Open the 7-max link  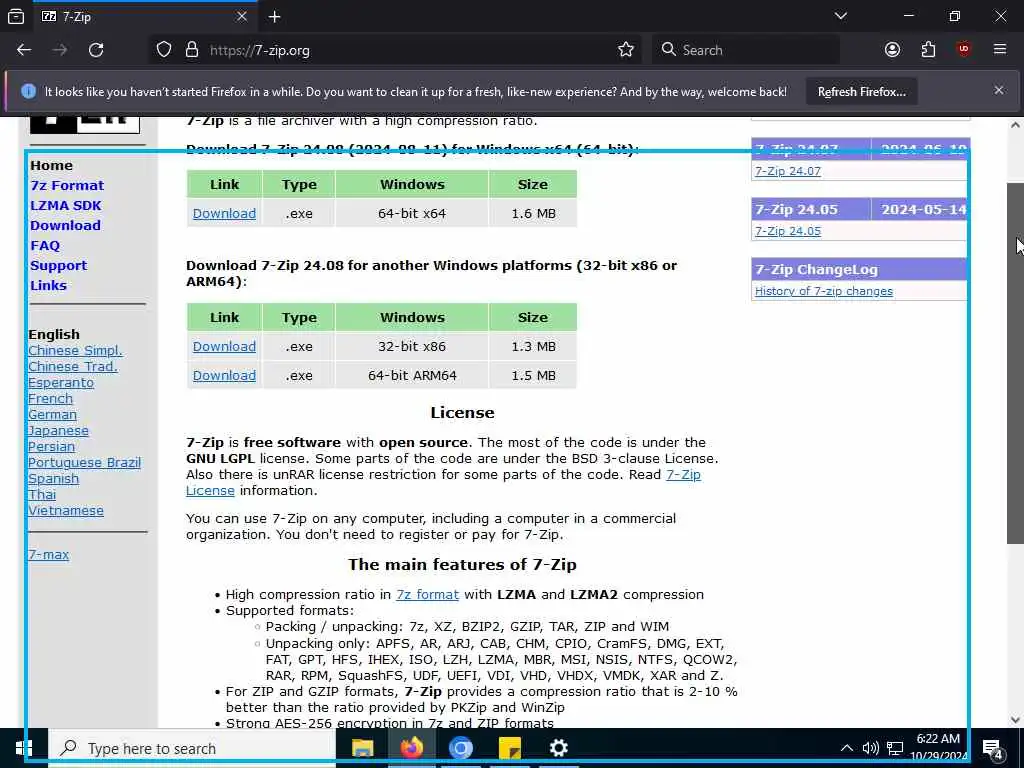point(48,554)
